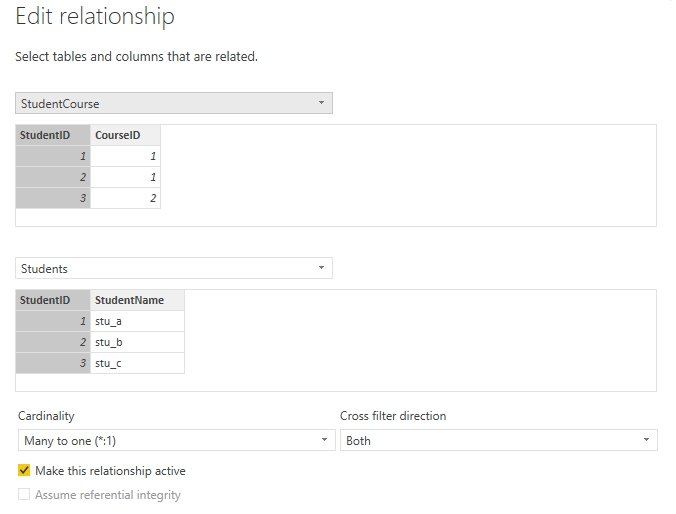The height and width of the screenshot is (514, 676).
Task: Click the stu_c cell in Students table
Action: point(138,363)
